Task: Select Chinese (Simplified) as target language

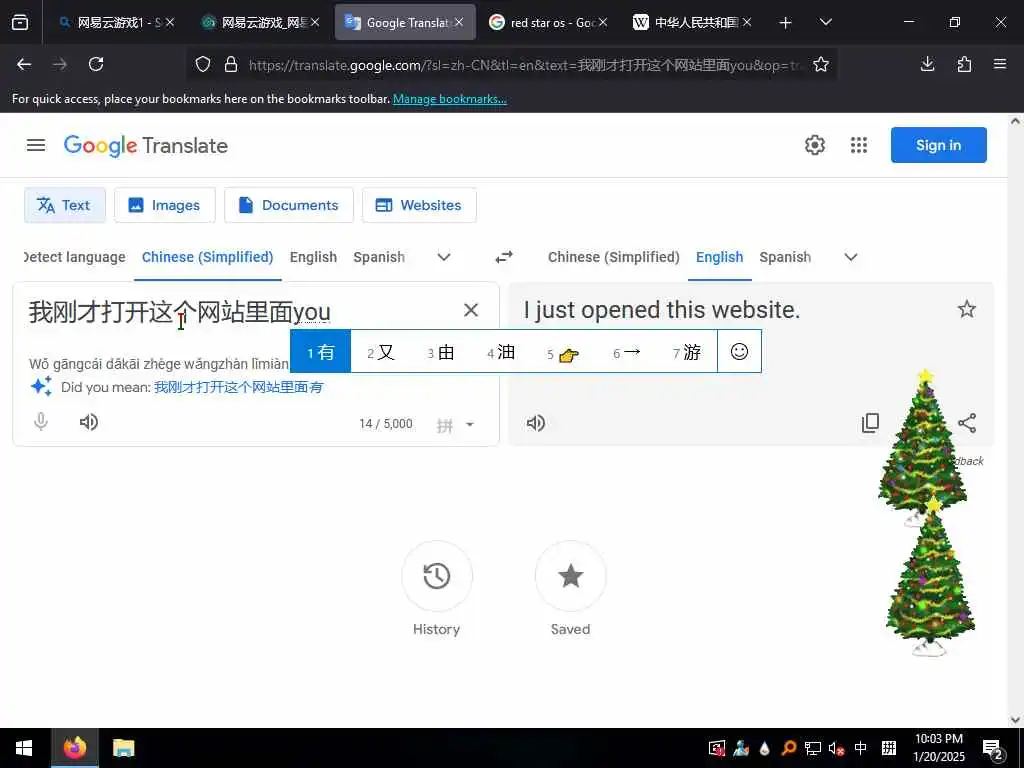Action: (x=613, y=257)
